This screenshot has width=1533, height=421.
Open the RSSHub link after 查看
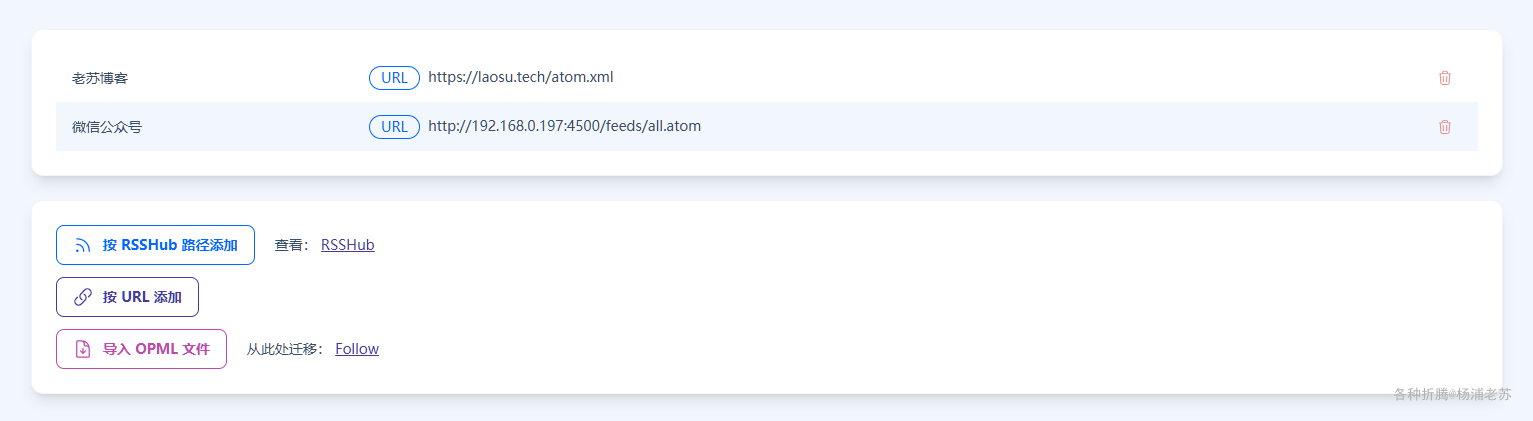click(x=347, y=245)
